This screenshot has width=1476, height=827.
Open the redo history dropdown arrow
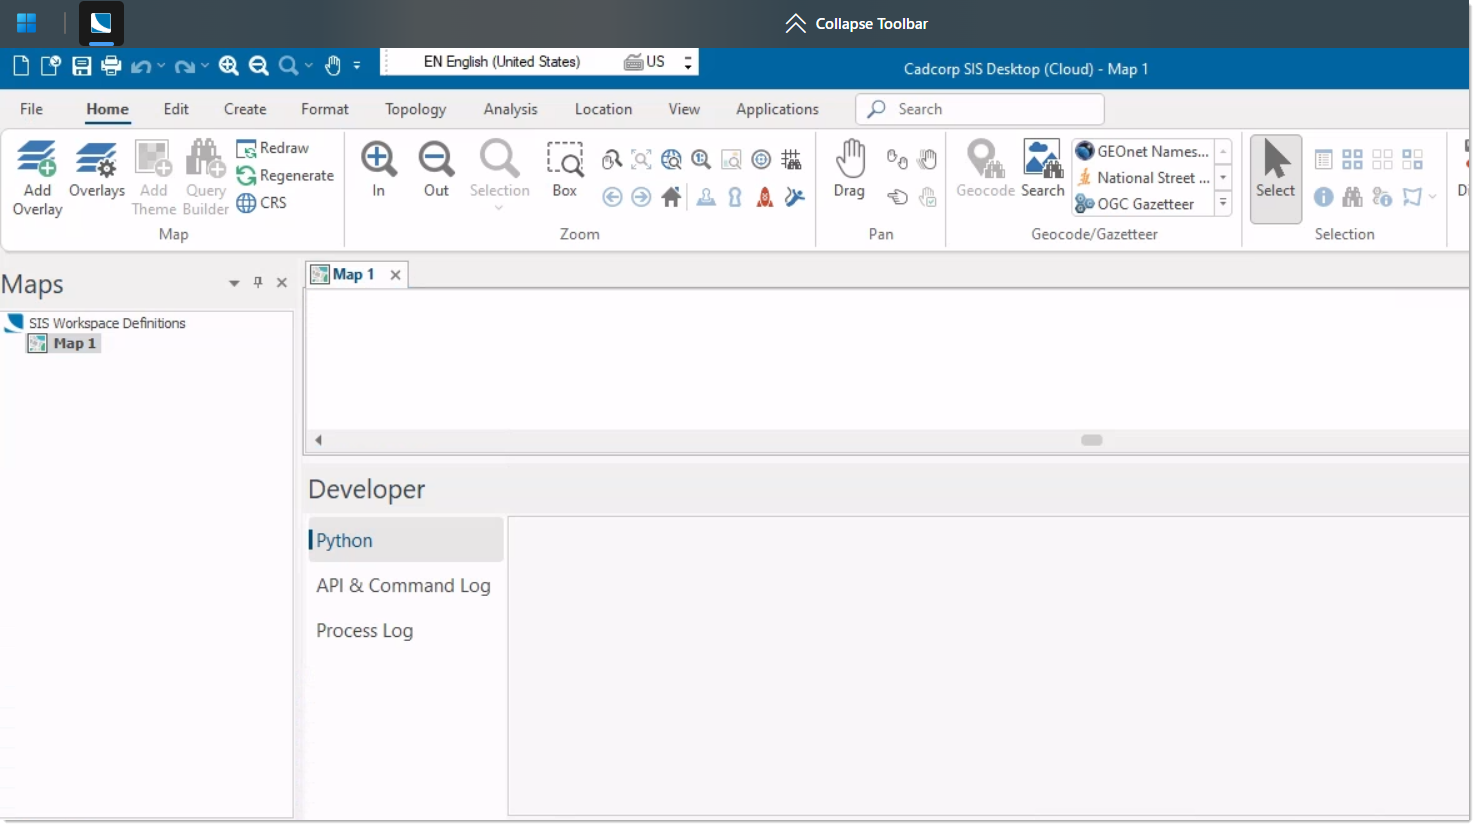click(x=205, y=66)
